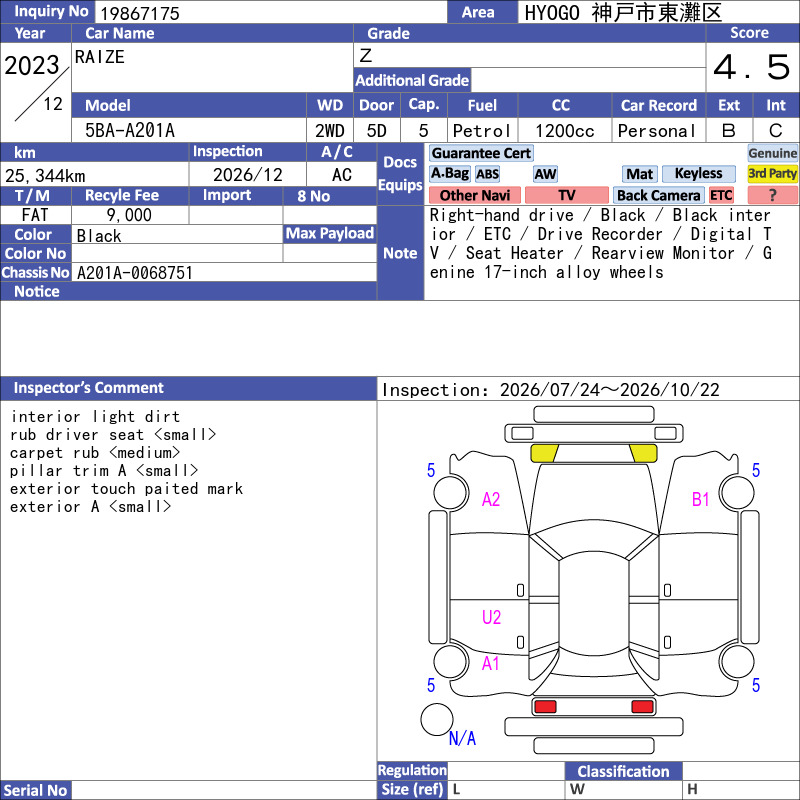Click the transmission value FAT

pyautogui.click(x=35, y=215)
